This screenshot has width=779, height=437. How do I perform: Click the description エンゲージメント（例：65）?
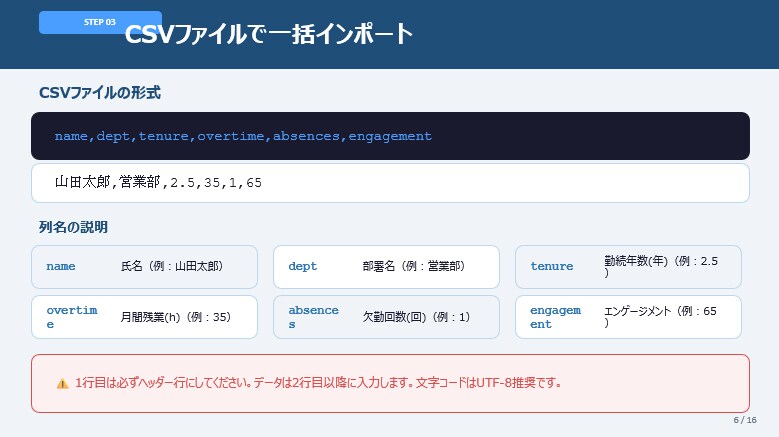point(660,316)
